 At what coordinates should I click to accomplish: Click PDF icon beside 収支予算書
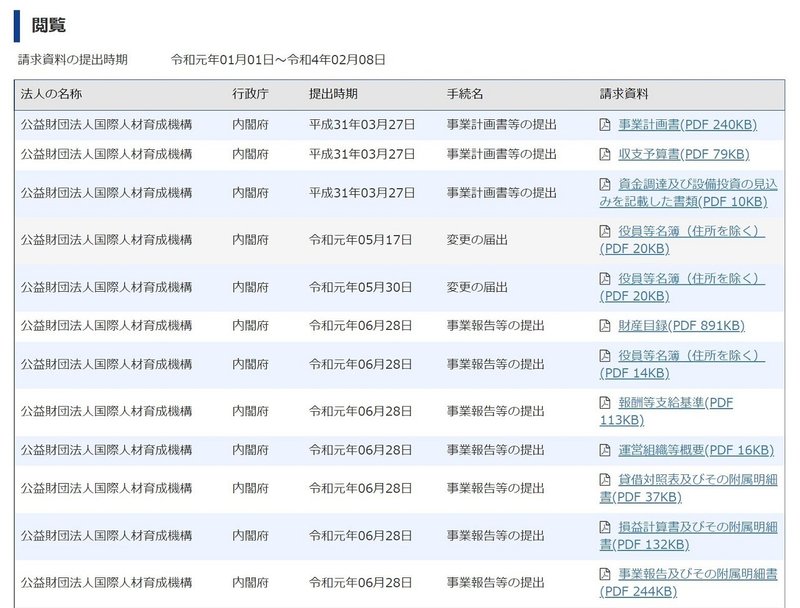(605, 154)
